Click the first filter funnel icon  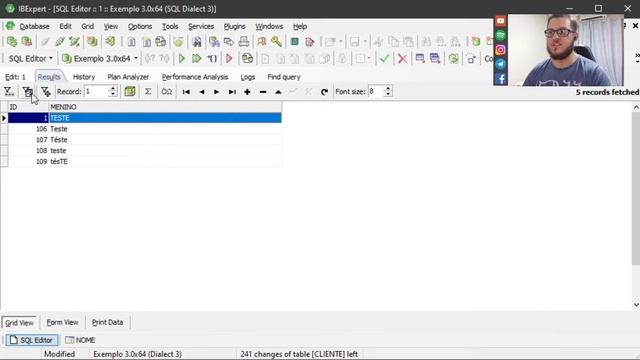pos(9,92)
